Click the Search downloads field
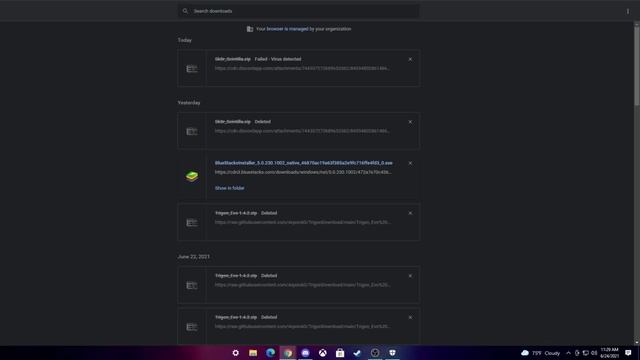 click(x=298, y=11)
